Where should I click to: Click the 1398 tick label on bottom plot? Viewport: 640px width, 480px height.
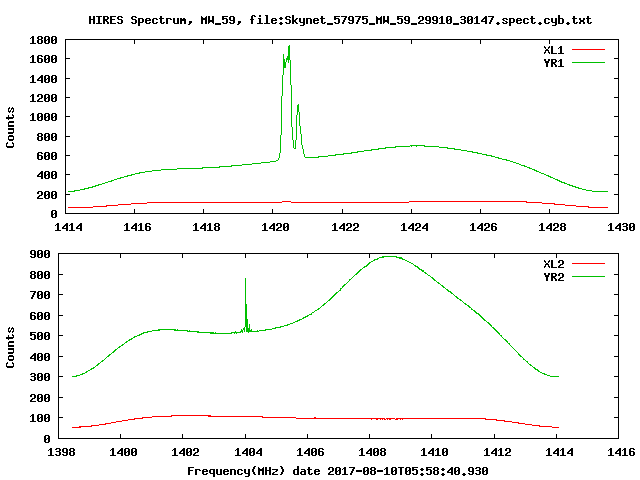click(x=62, y=452)
